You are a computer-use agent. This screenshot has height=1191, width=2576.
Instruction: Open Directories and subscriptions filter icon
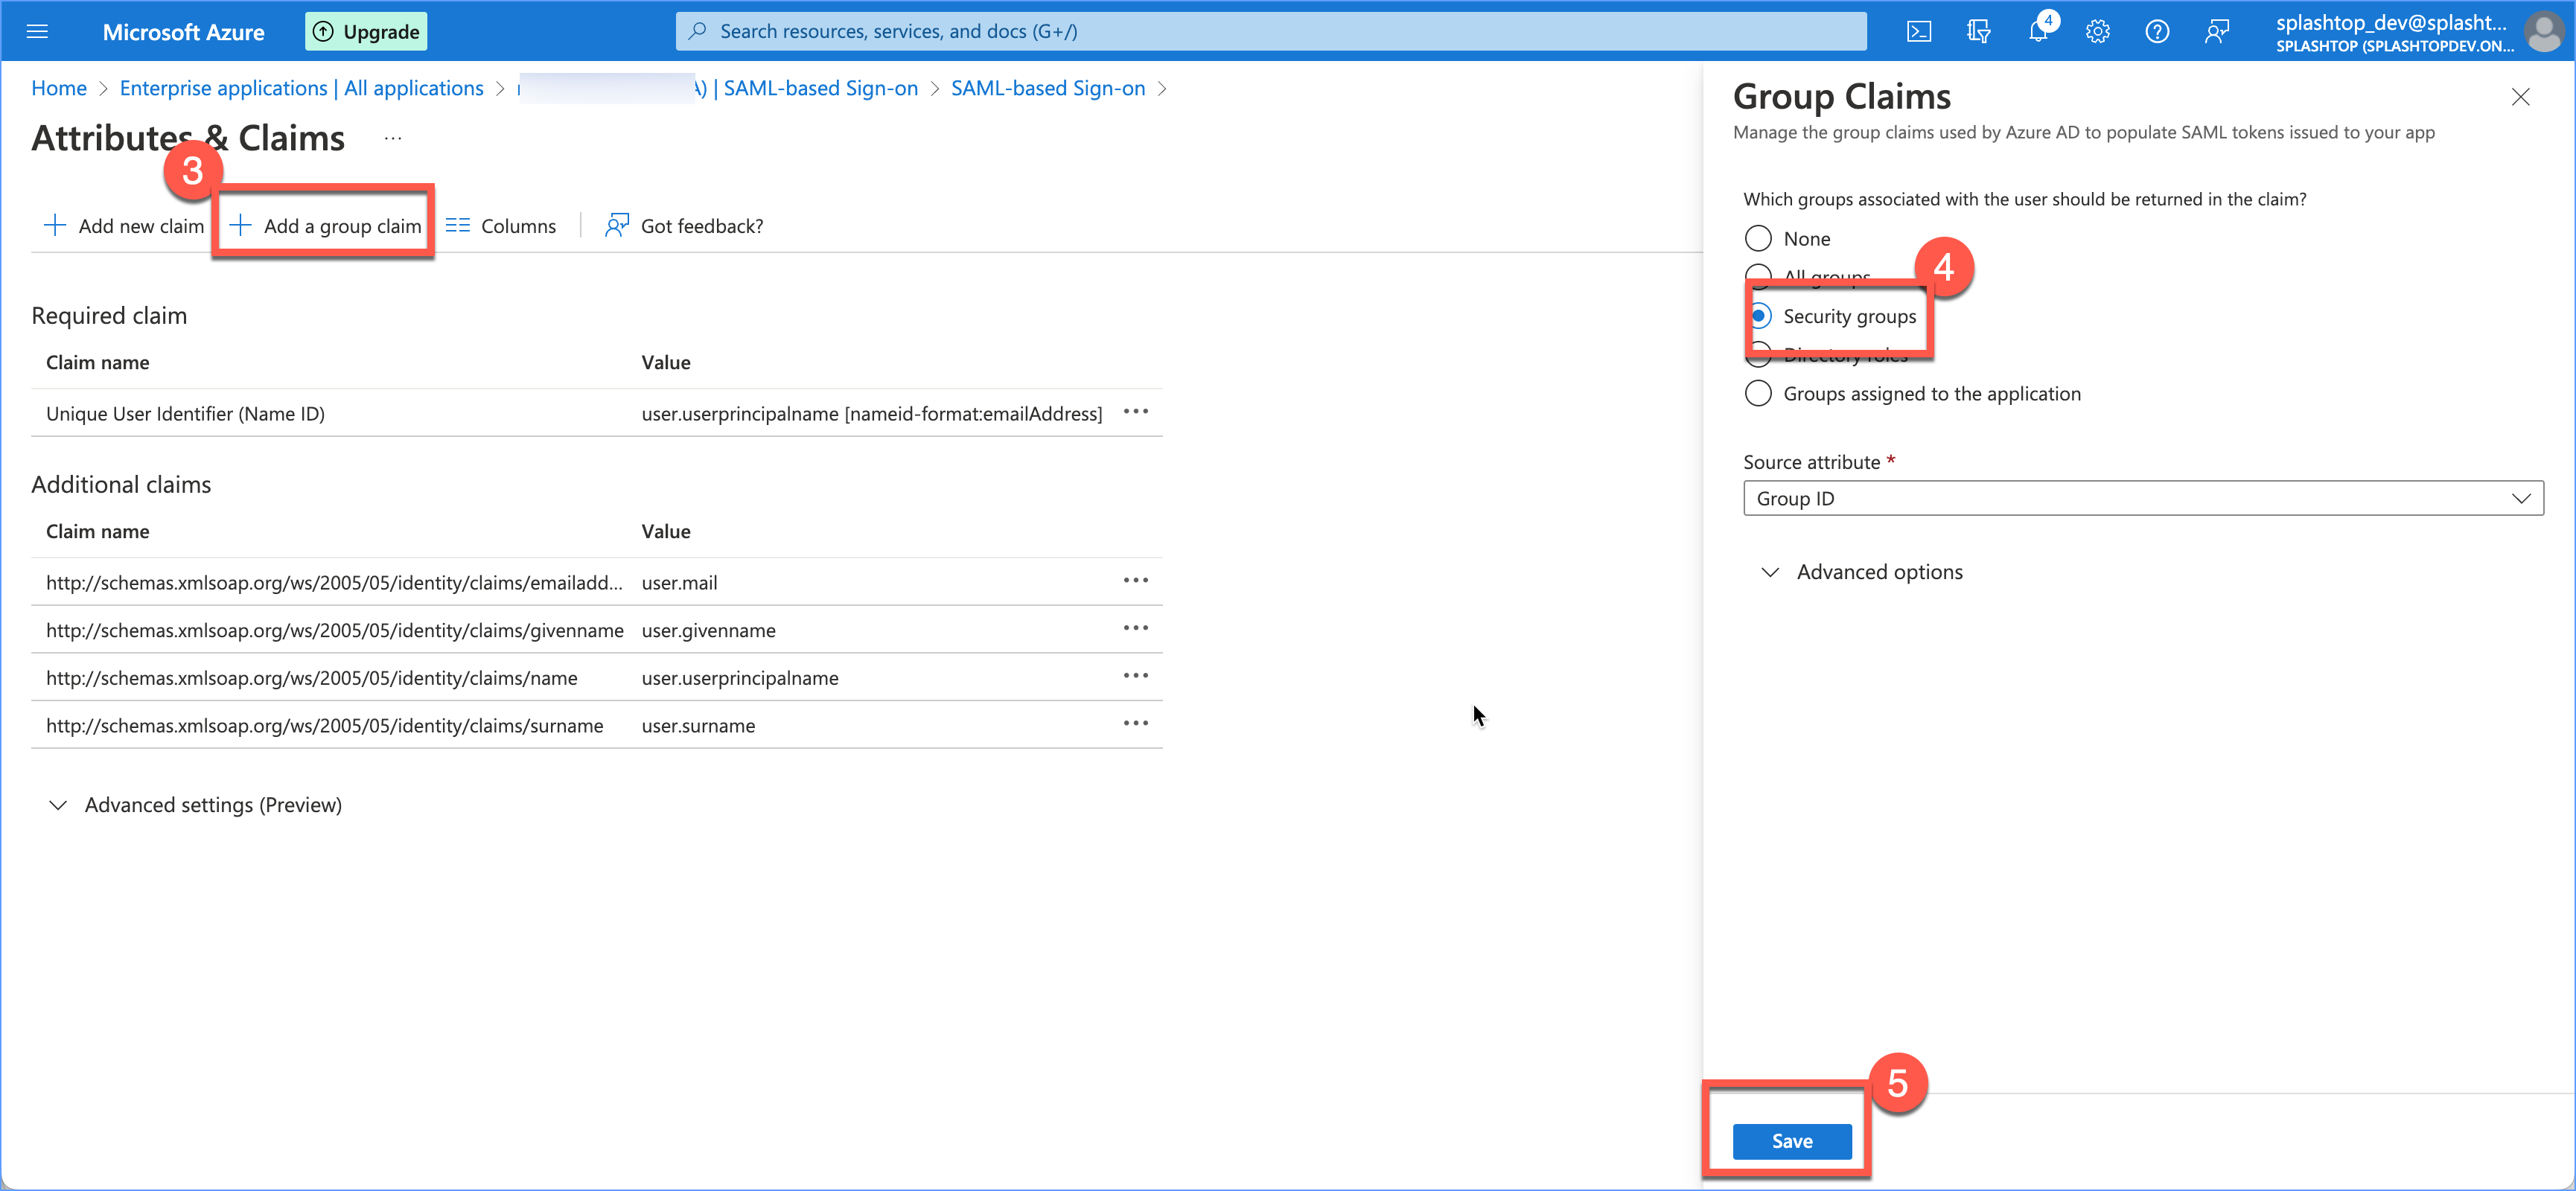tap(1977, 31)
